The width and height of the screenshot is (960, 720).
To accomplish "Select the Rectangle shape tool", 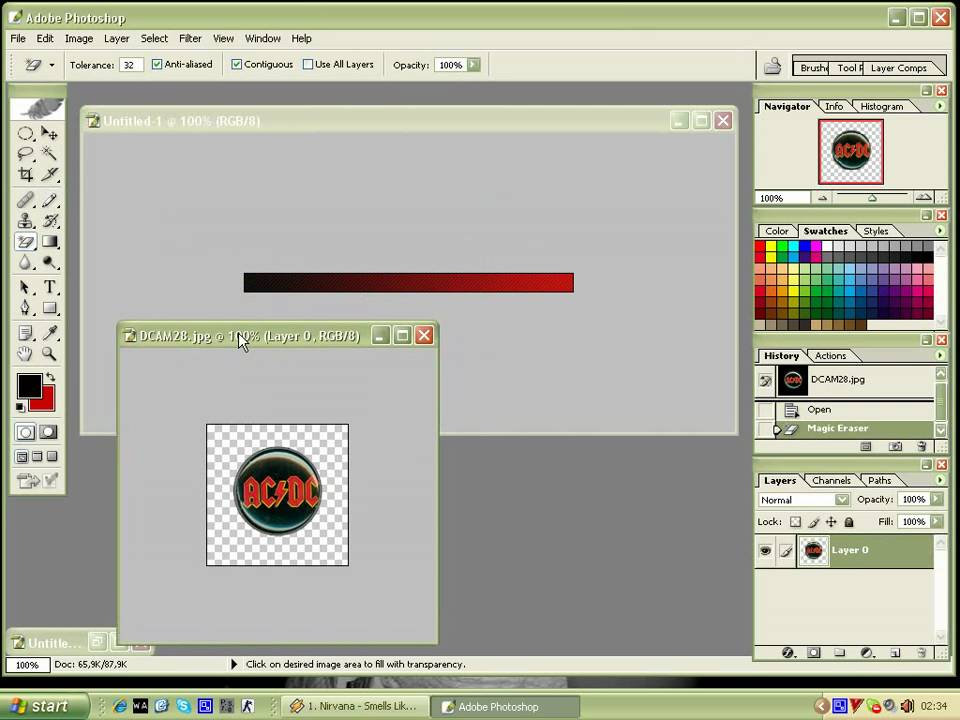I will pos(50,308).
